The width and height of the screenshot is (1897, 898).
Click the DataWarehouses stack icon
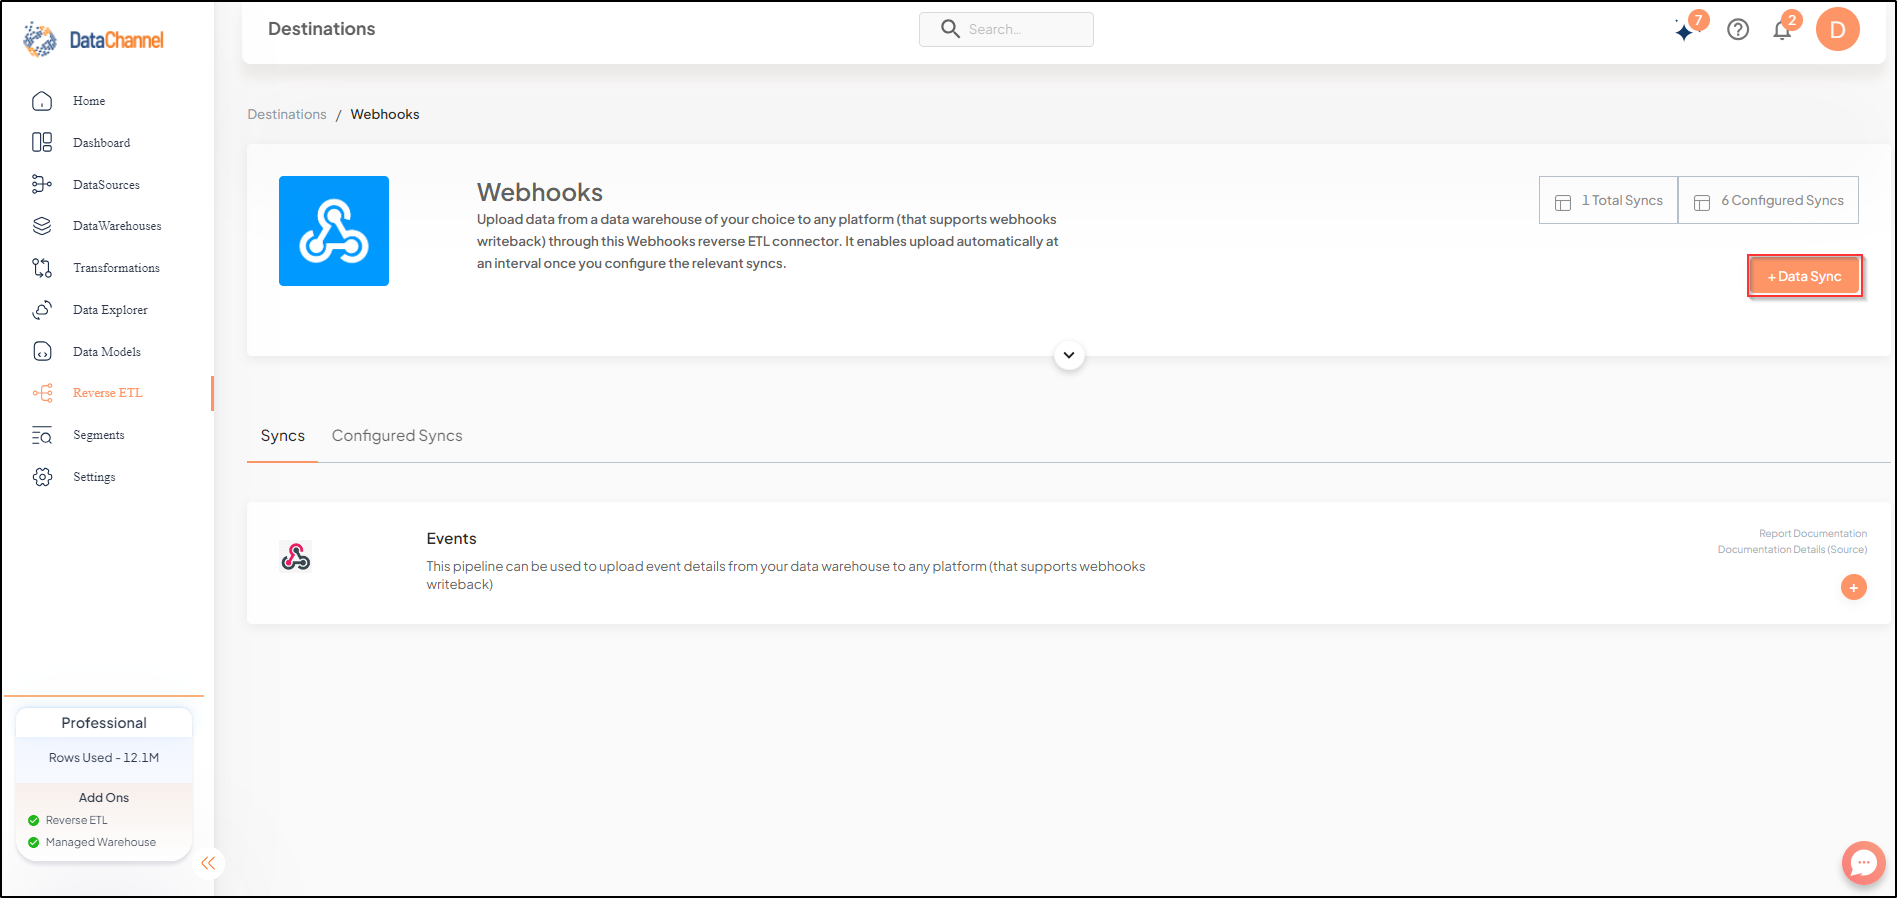point(42,226)
